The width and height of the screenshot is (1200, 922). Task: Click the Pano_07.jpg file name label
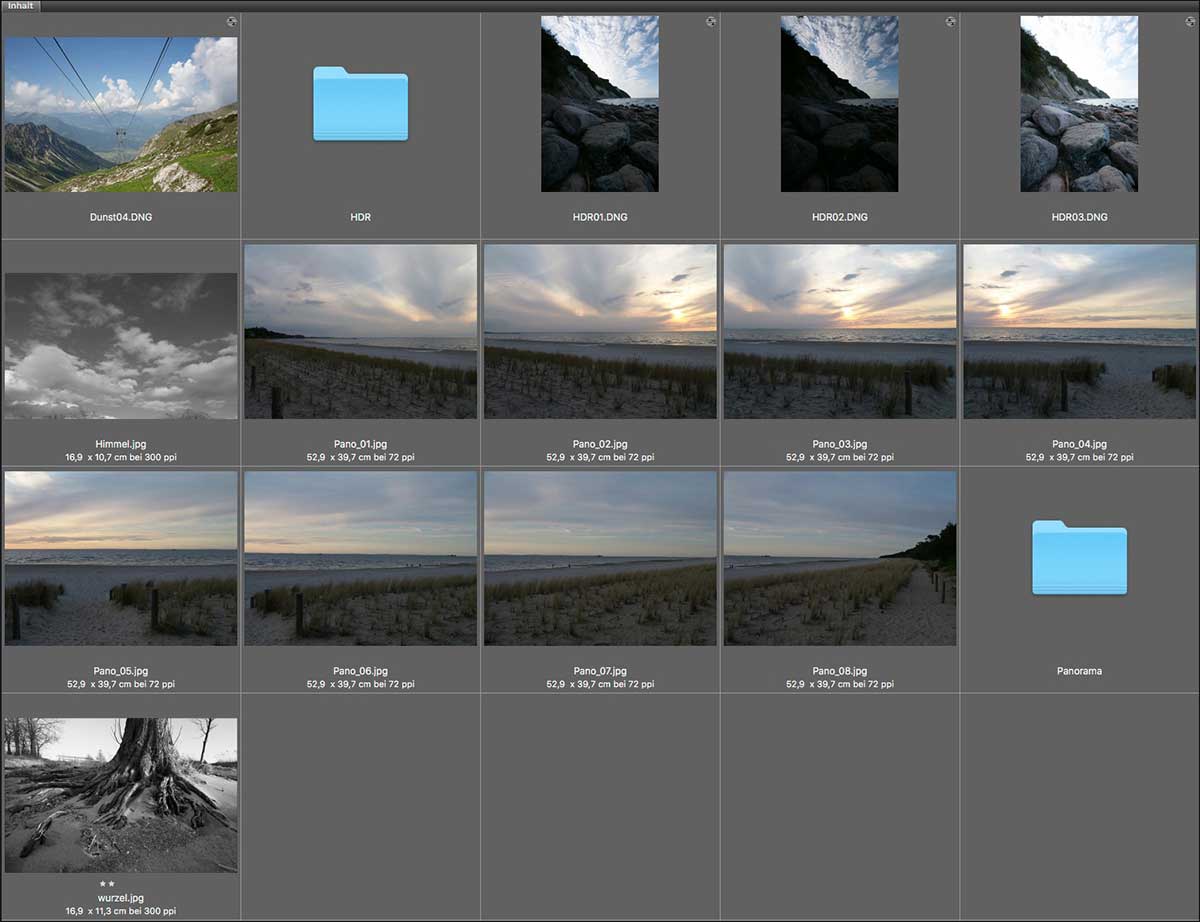600,671
